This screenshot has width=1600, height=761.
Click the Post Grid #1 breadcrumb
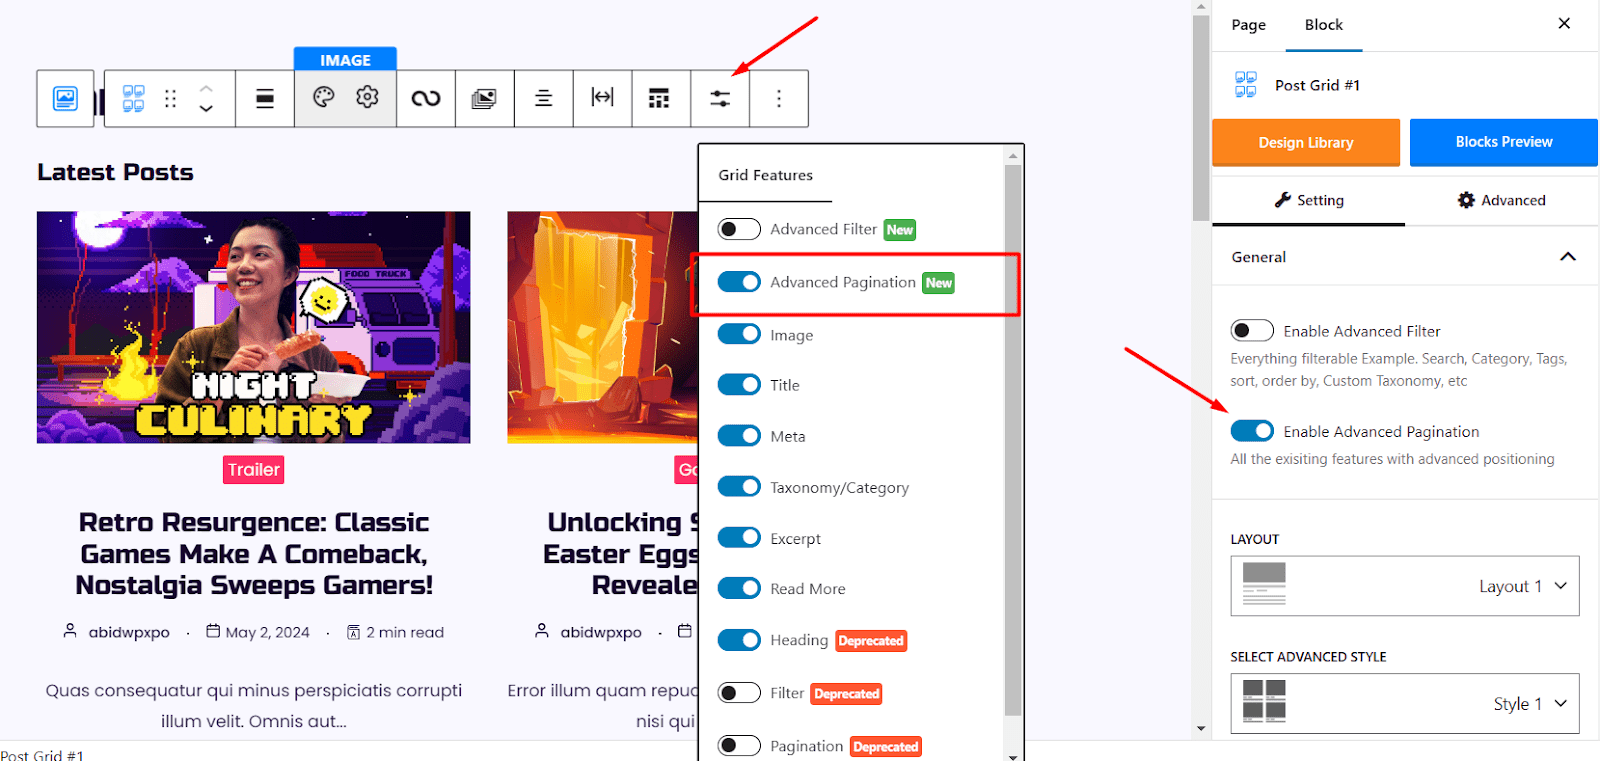pos(42,755)
